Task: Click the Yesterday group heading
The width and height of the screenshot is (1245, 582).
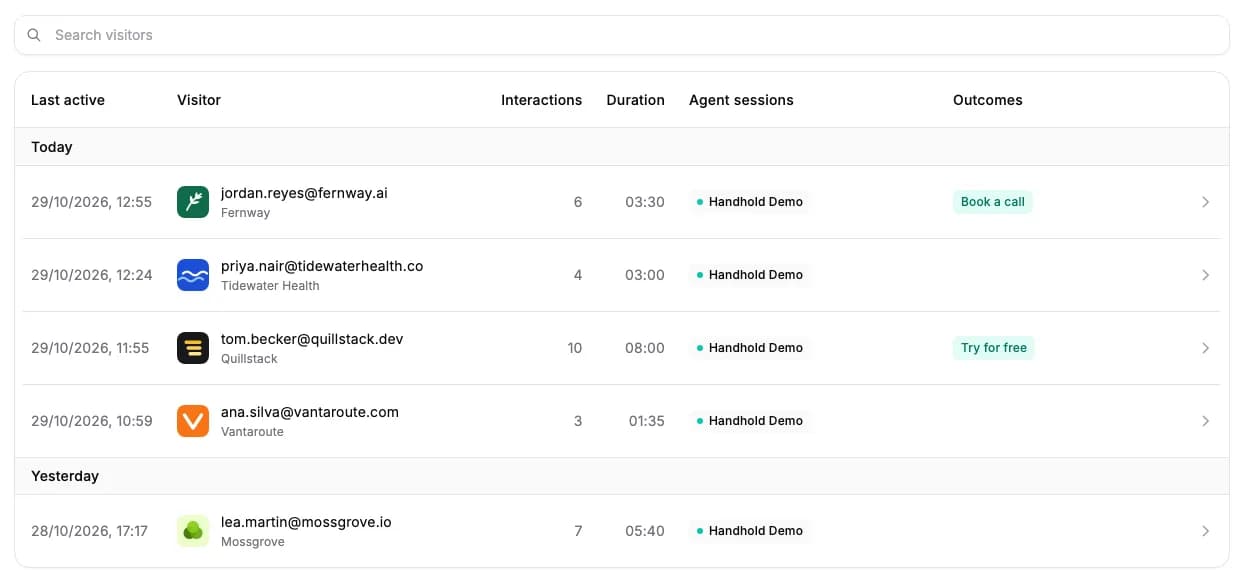Action: (x=65, y=476)
